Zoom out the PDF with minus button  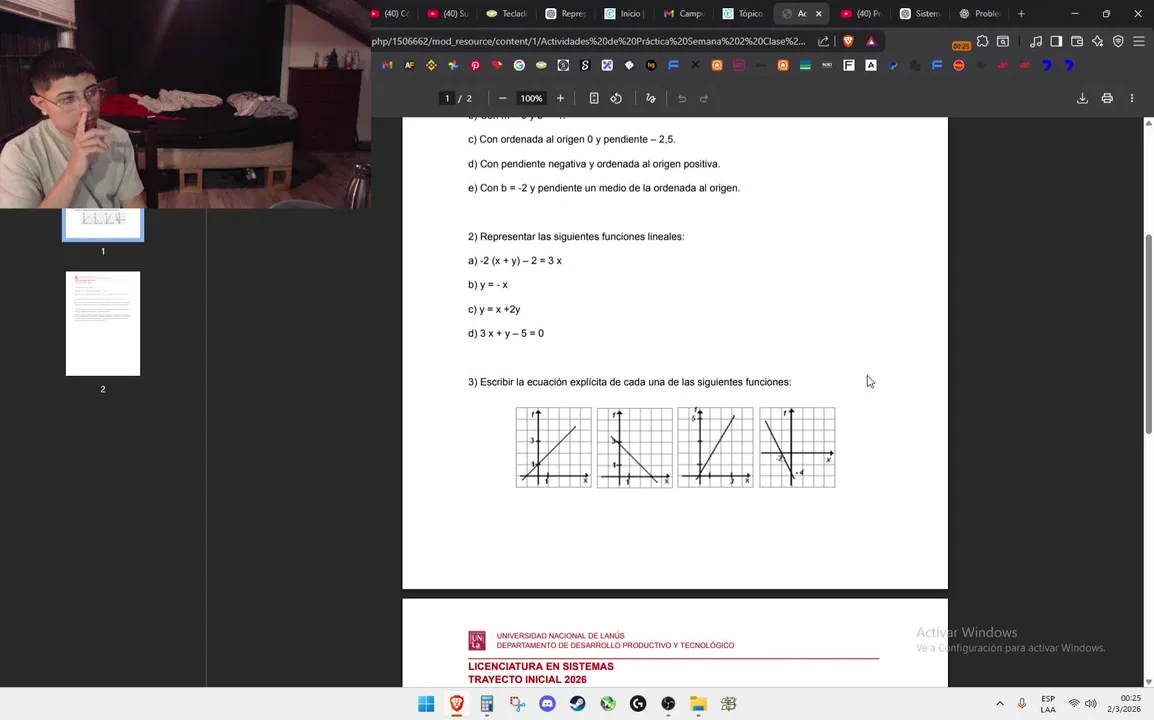coord(503,99)
